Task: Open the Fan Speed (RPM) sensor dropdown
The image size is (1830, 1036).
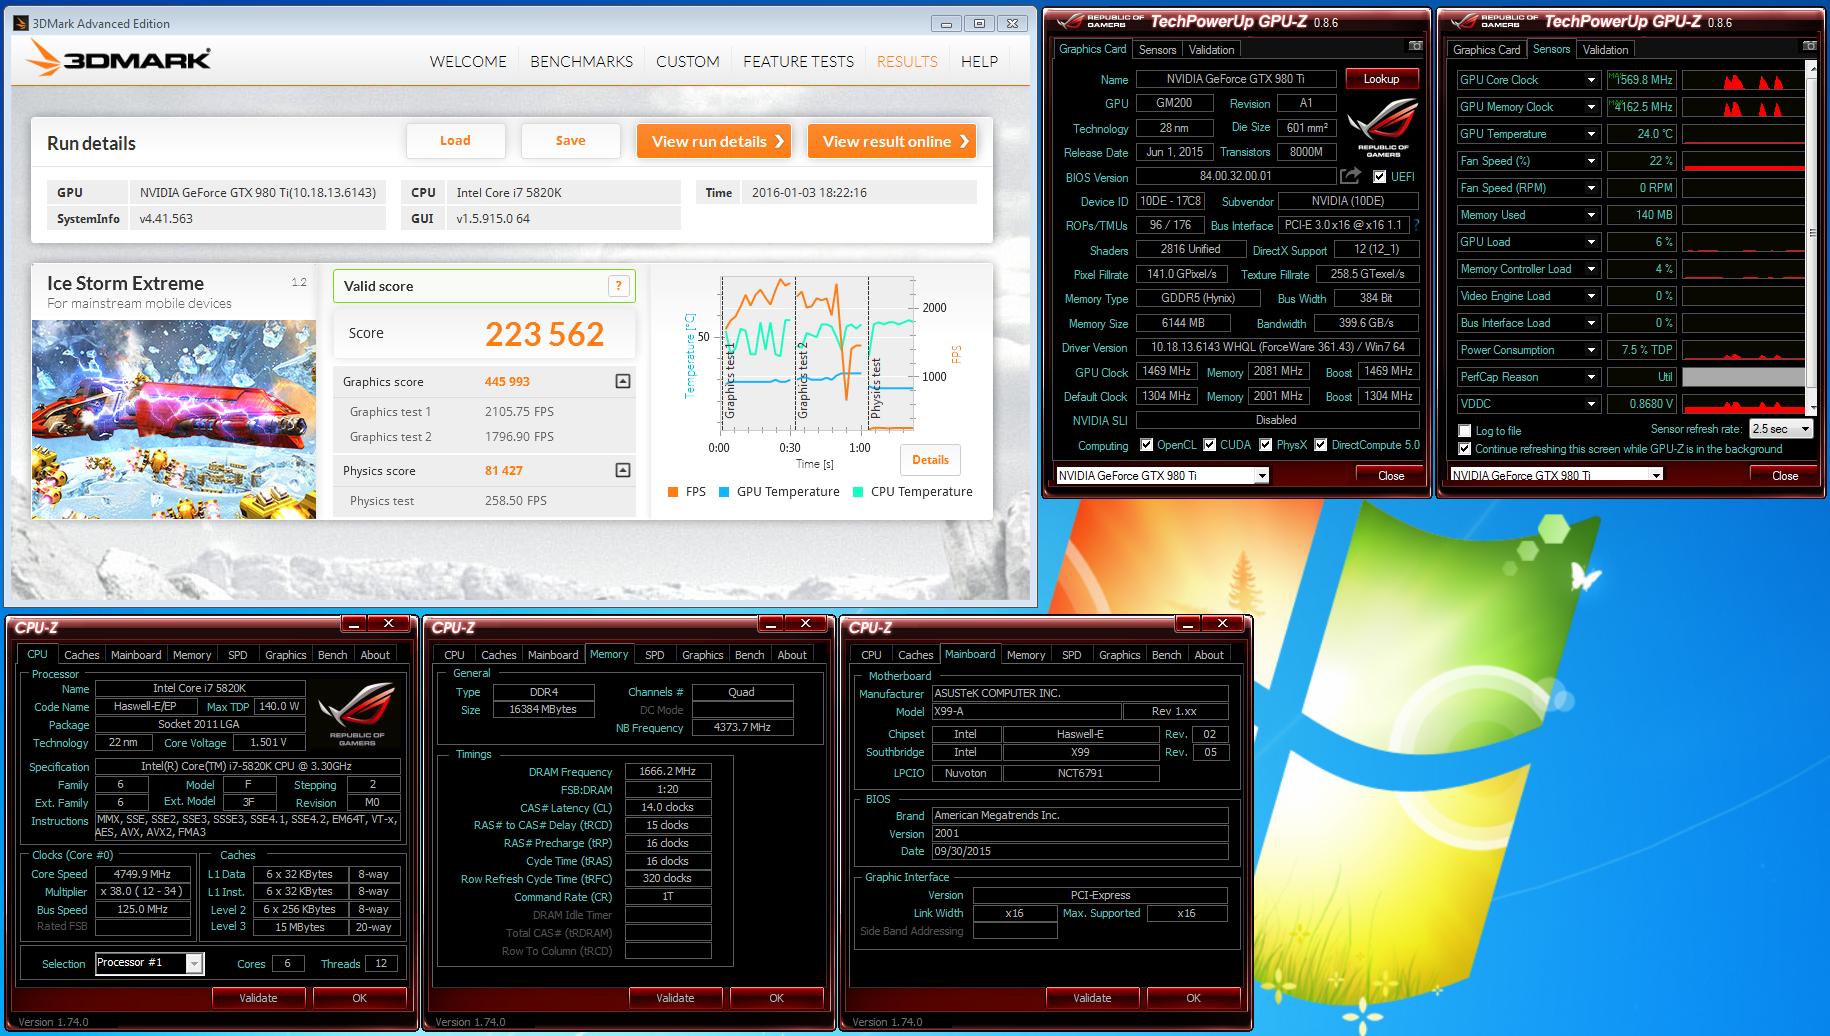Action: [1591, 188]
